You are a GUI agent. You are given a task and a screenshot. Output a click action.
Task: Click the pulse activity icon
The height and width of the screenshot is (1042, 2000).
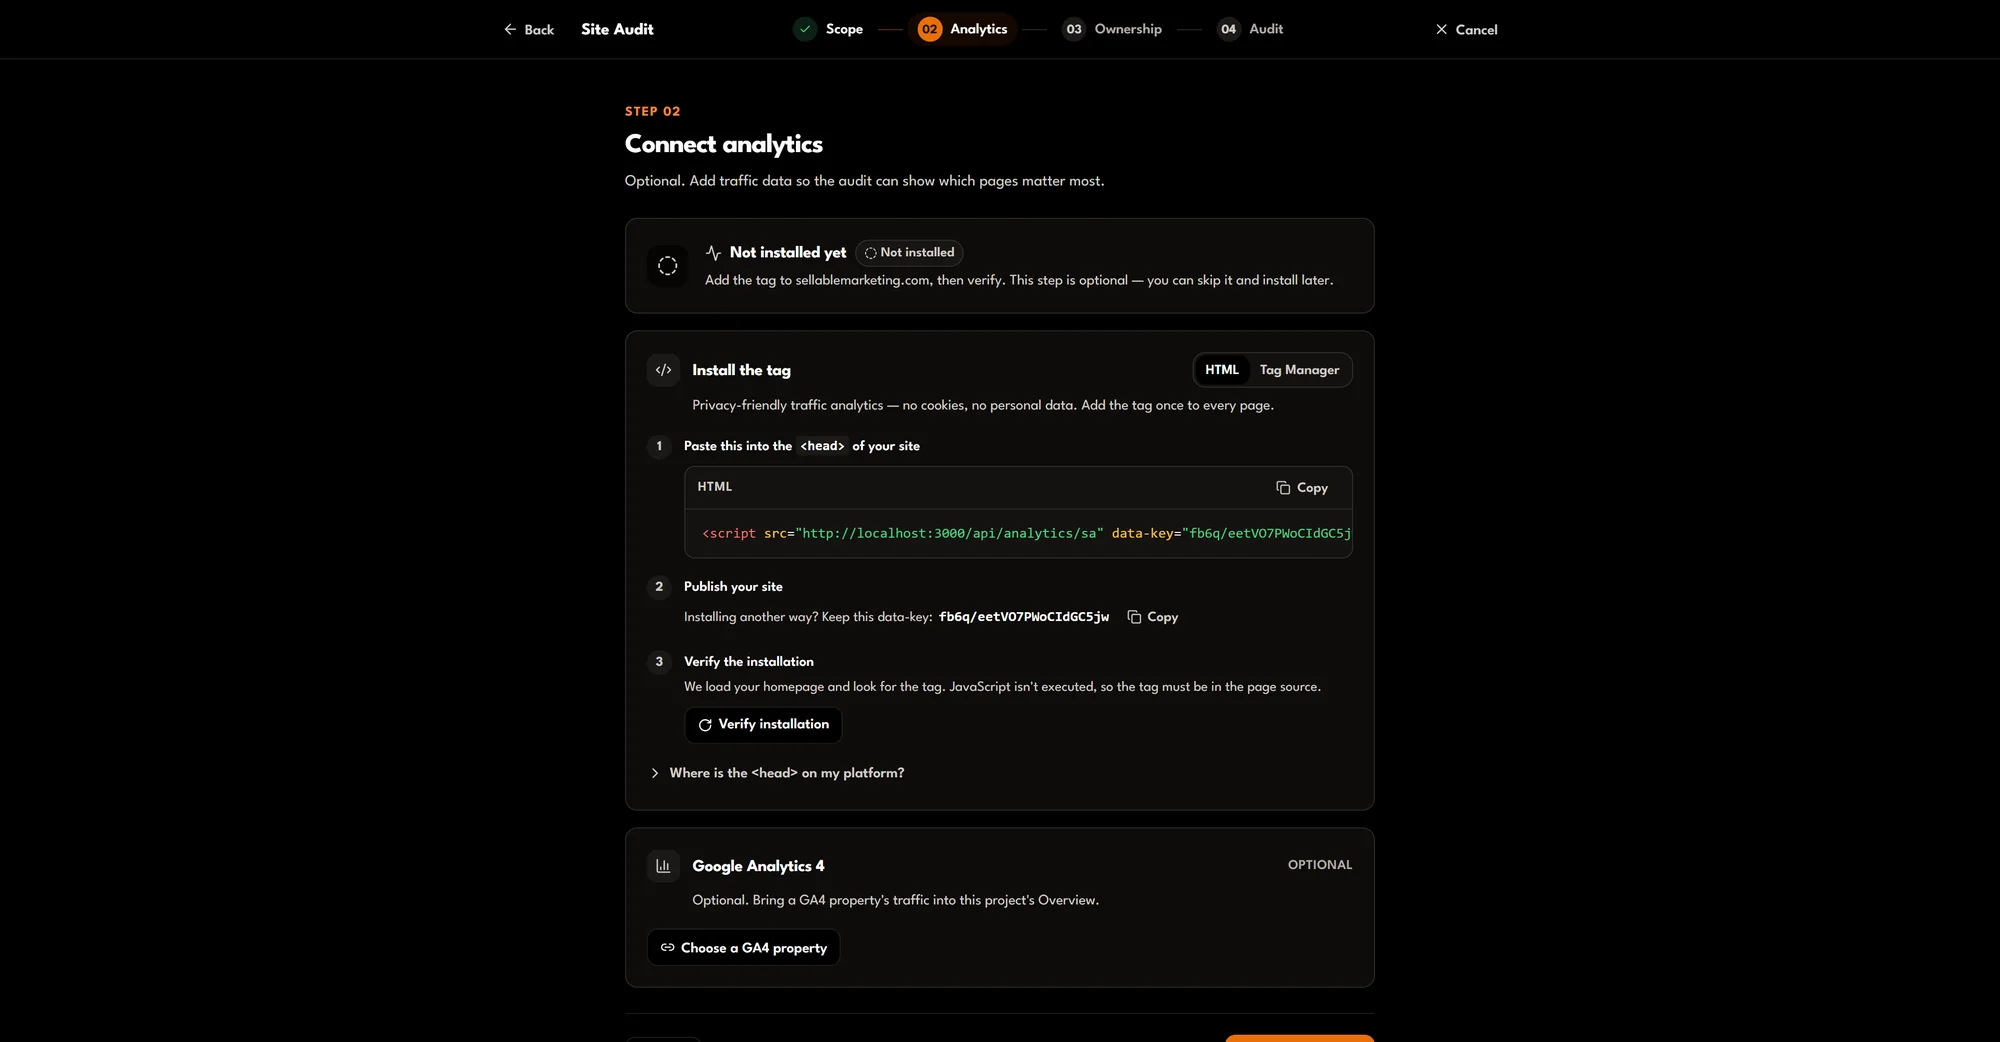pos(713,253)
